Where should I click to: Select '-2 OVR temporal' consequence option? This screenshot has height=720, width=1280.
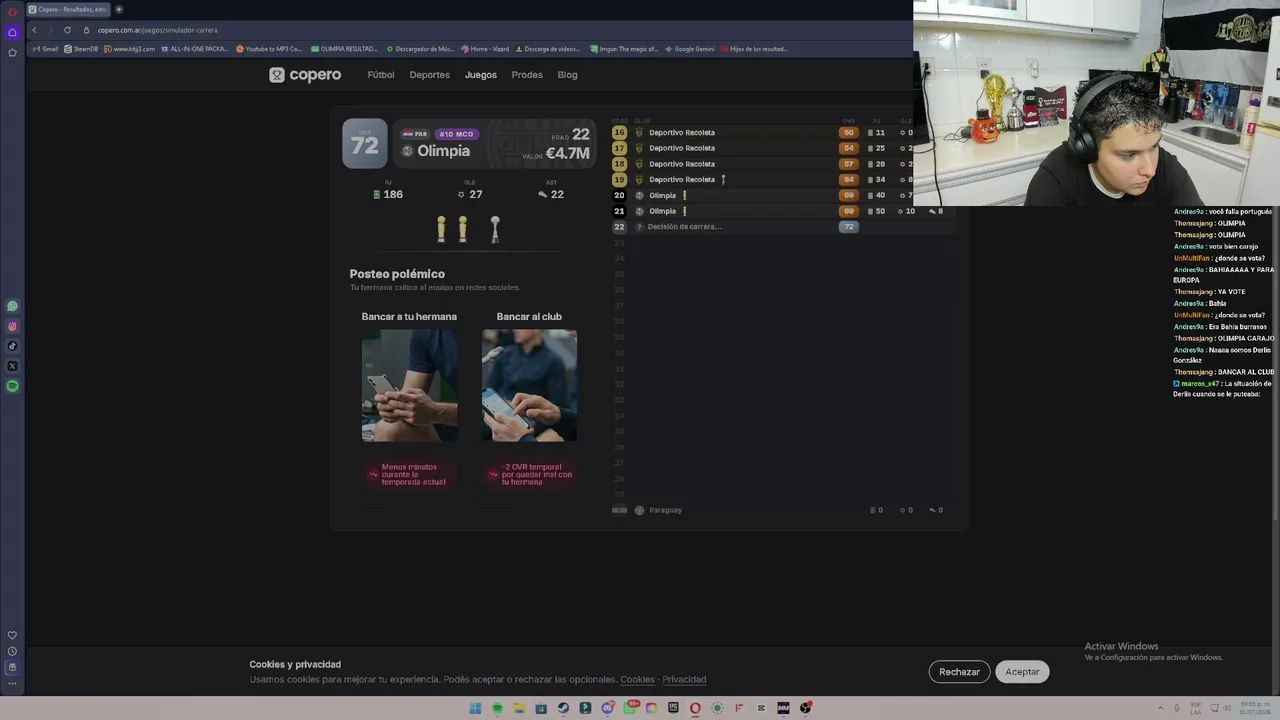click(529, 474)
